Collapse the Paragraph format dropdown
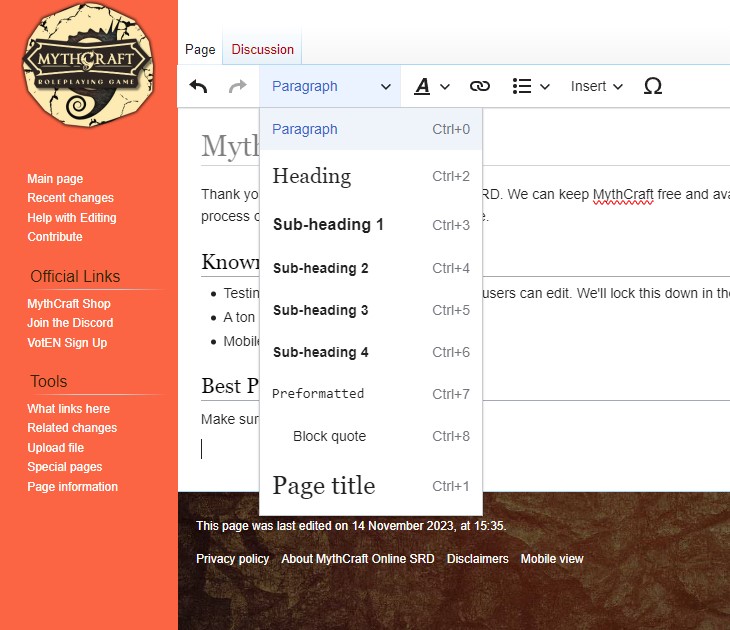The image size is (730, 630). 330,86
